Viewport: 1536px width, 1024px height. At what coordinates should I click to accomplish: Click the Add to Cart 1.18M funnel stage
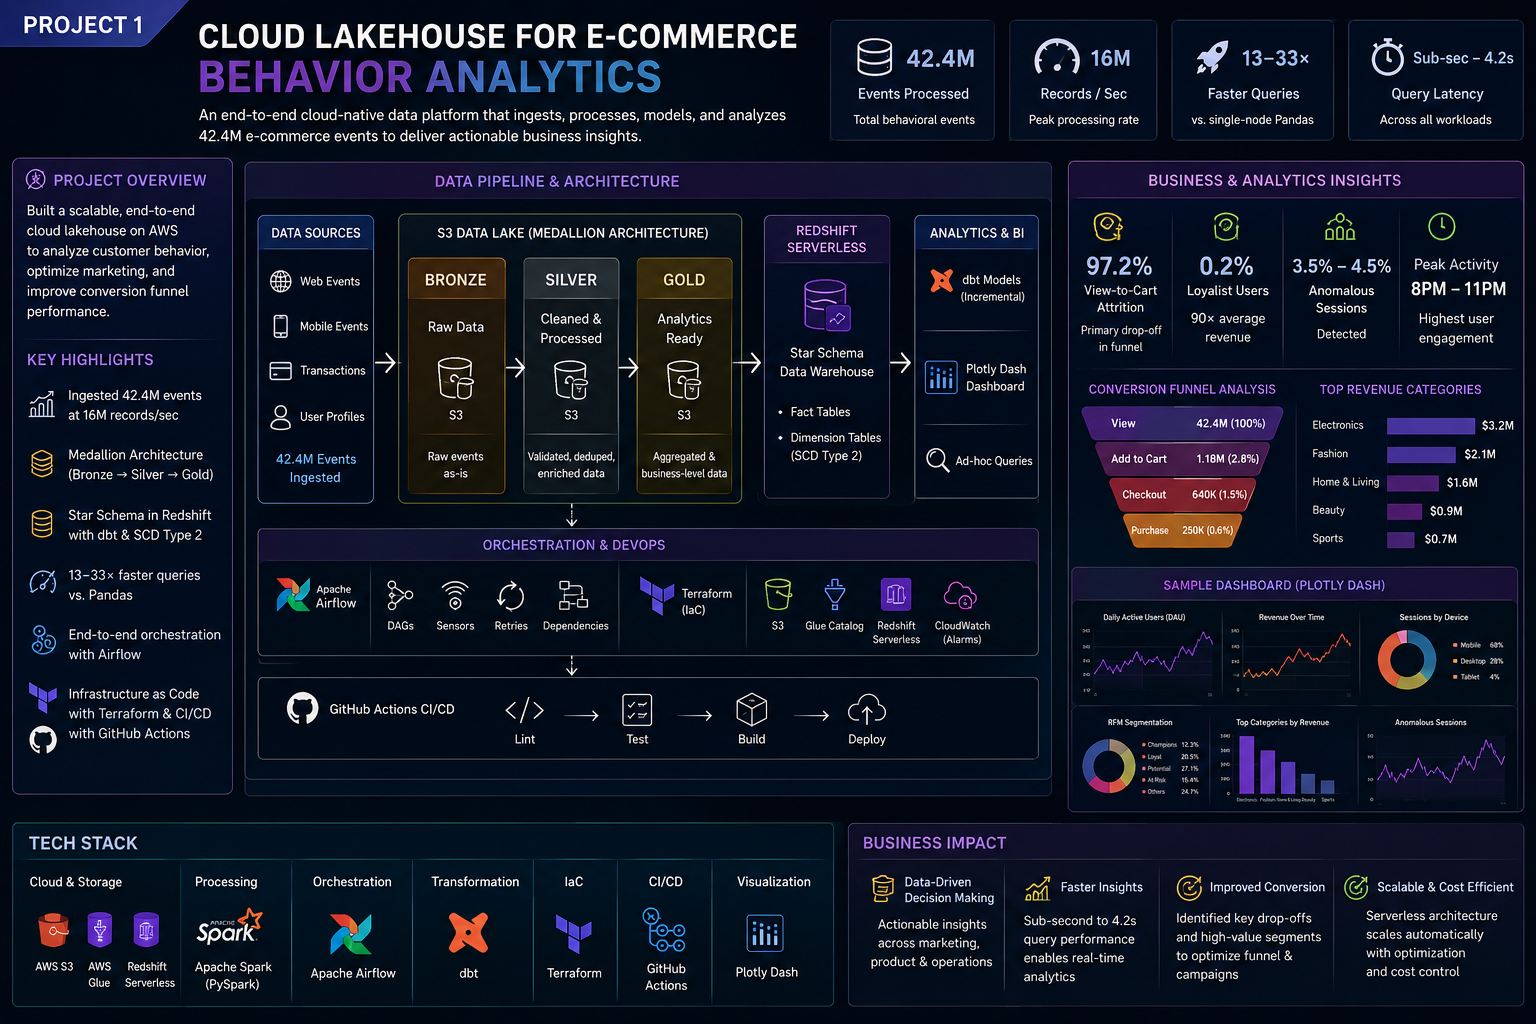tap(1183, 459)
